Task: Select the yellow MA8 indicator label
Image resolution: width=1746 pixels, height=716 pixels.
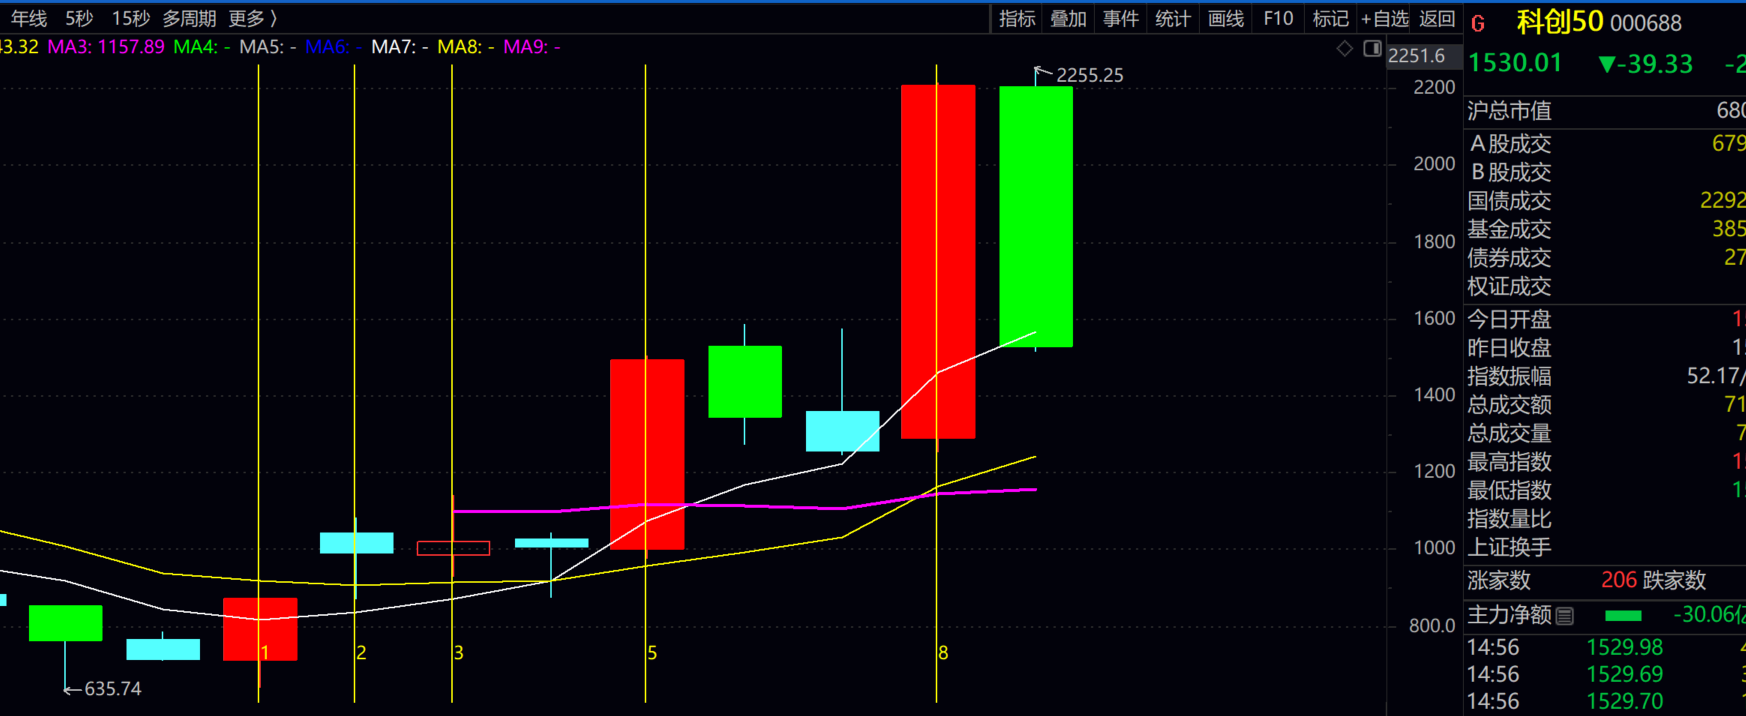Action: (466, 47)
